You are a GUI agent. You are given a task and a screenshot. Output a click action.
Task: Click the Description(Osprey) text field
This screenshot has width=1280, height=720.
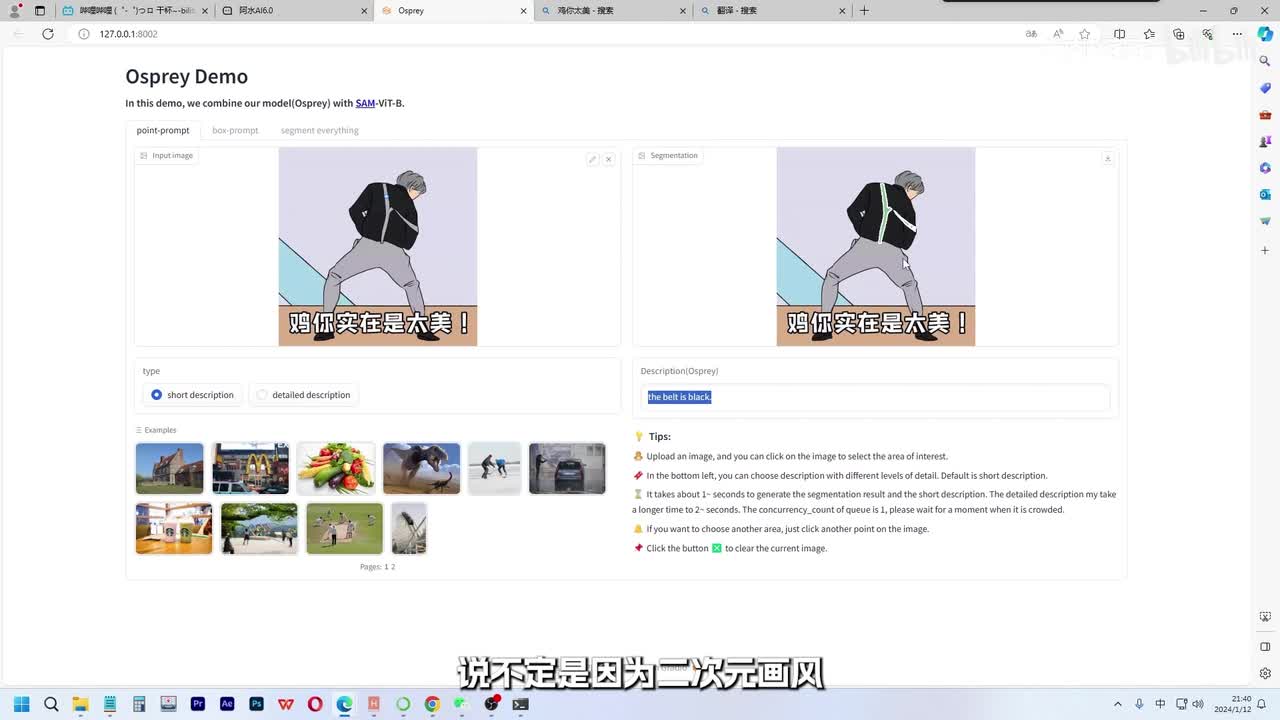(x=875, y=397)
